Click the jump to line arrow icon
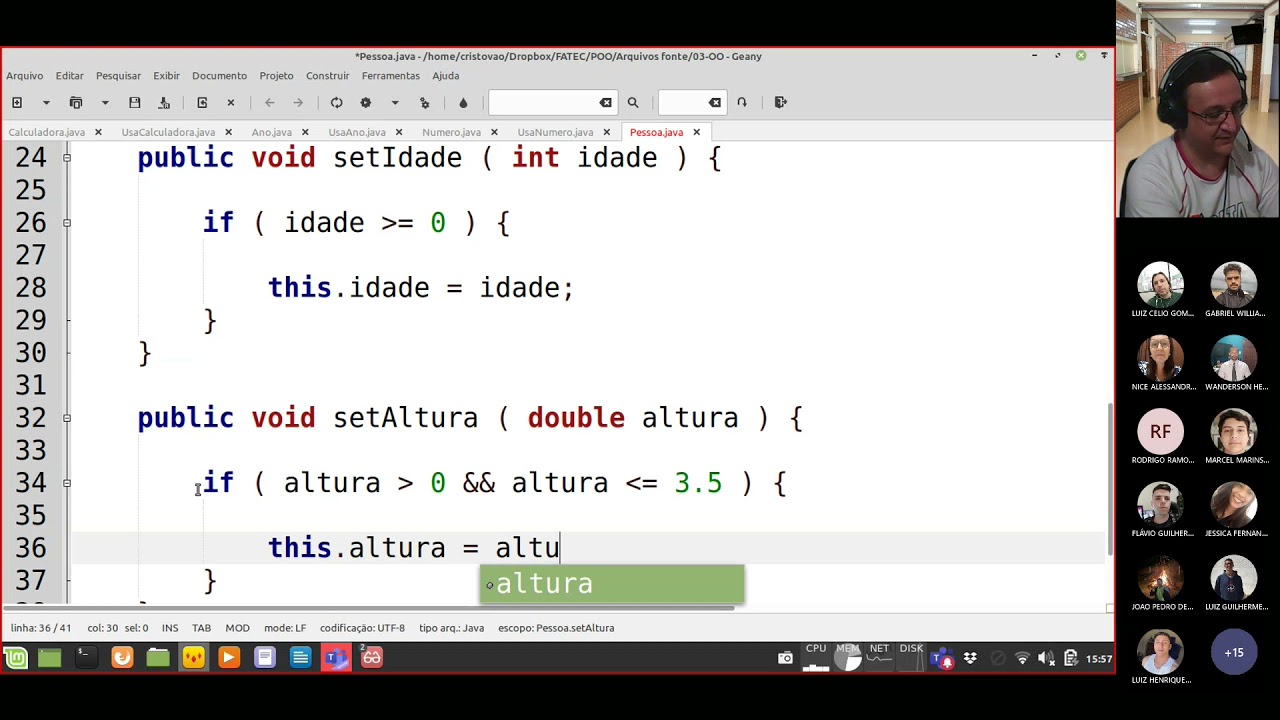The height and width of the screenshot is (720, 1280). coord(742,102)
